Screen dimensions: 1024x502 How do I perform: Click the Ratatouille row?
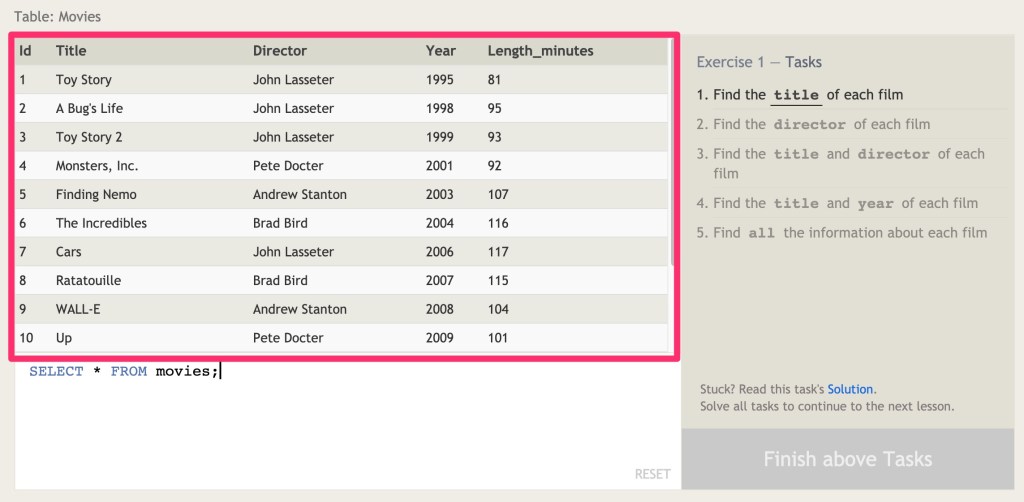click(x=340, y=280)
